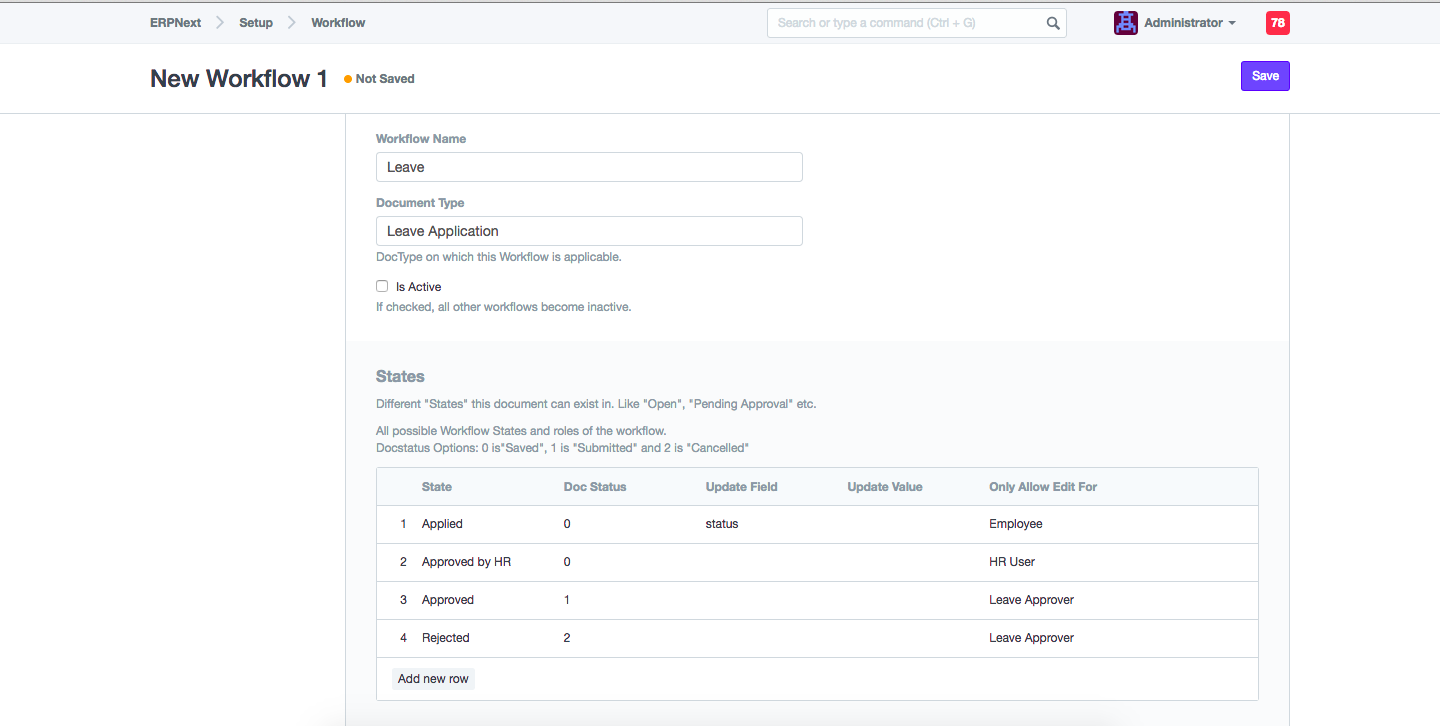The width and height of the screenshot is (1440, 726).
Task: Open the Document Type field
Action: click(x=589, y=231)
